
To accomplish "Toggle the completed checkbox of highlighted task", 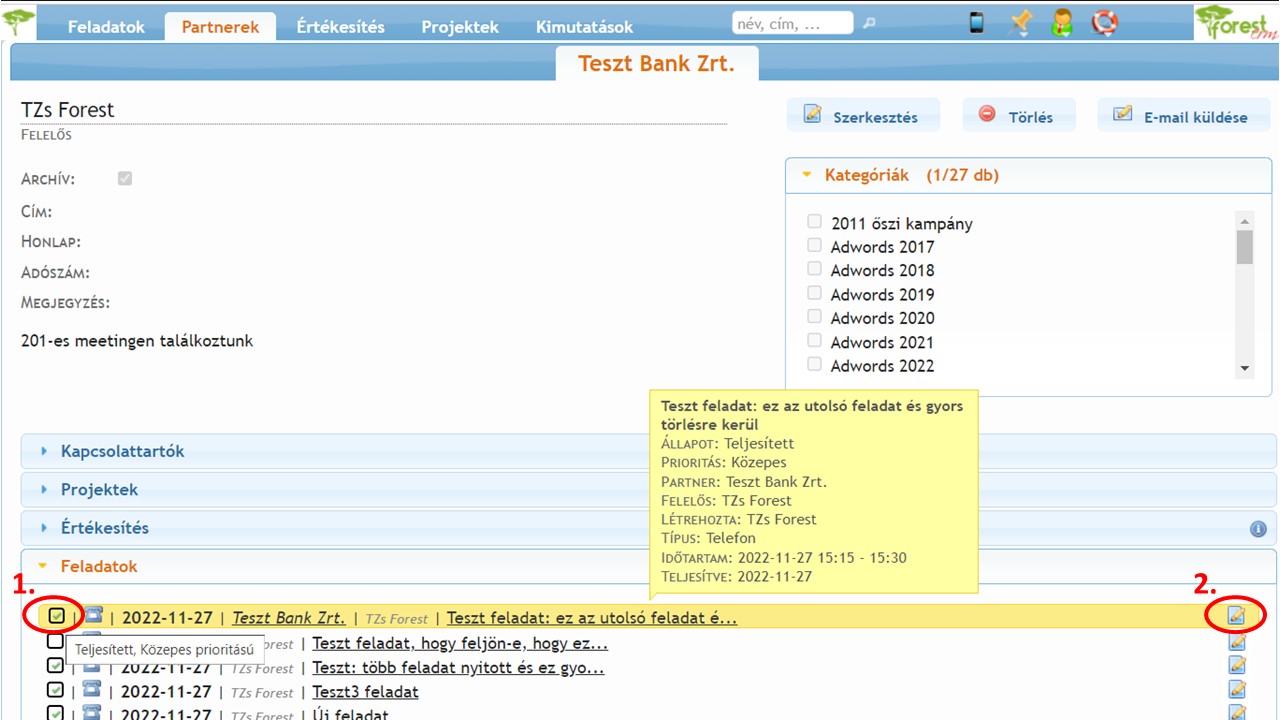I will 56,616.
